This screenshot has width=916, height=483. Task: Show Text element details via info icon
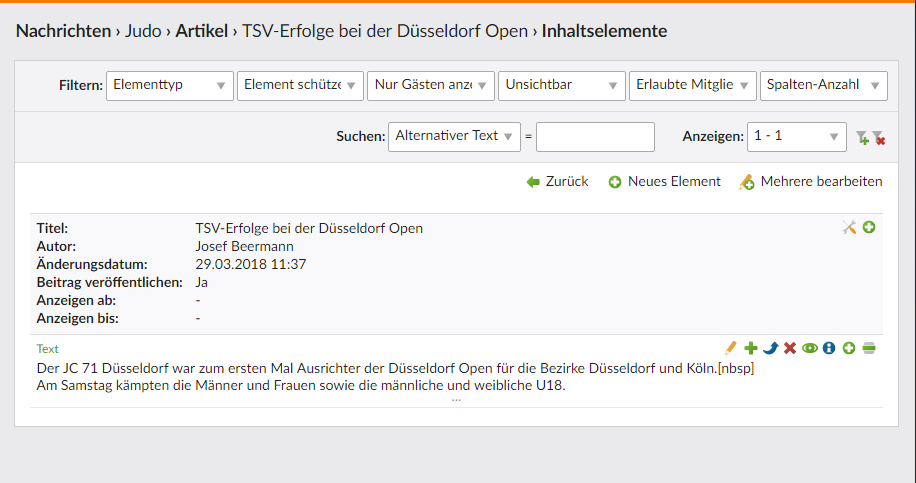click(829, 348)
